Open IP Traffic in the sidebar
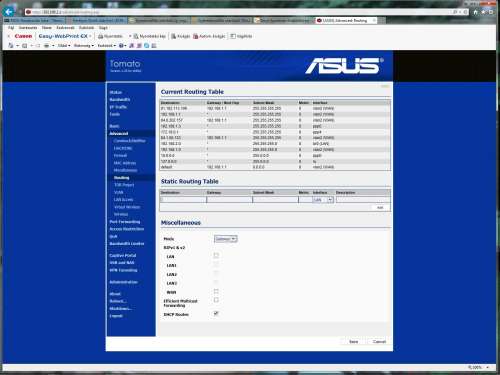Screen dimensions: 500x375 [118, 107]
